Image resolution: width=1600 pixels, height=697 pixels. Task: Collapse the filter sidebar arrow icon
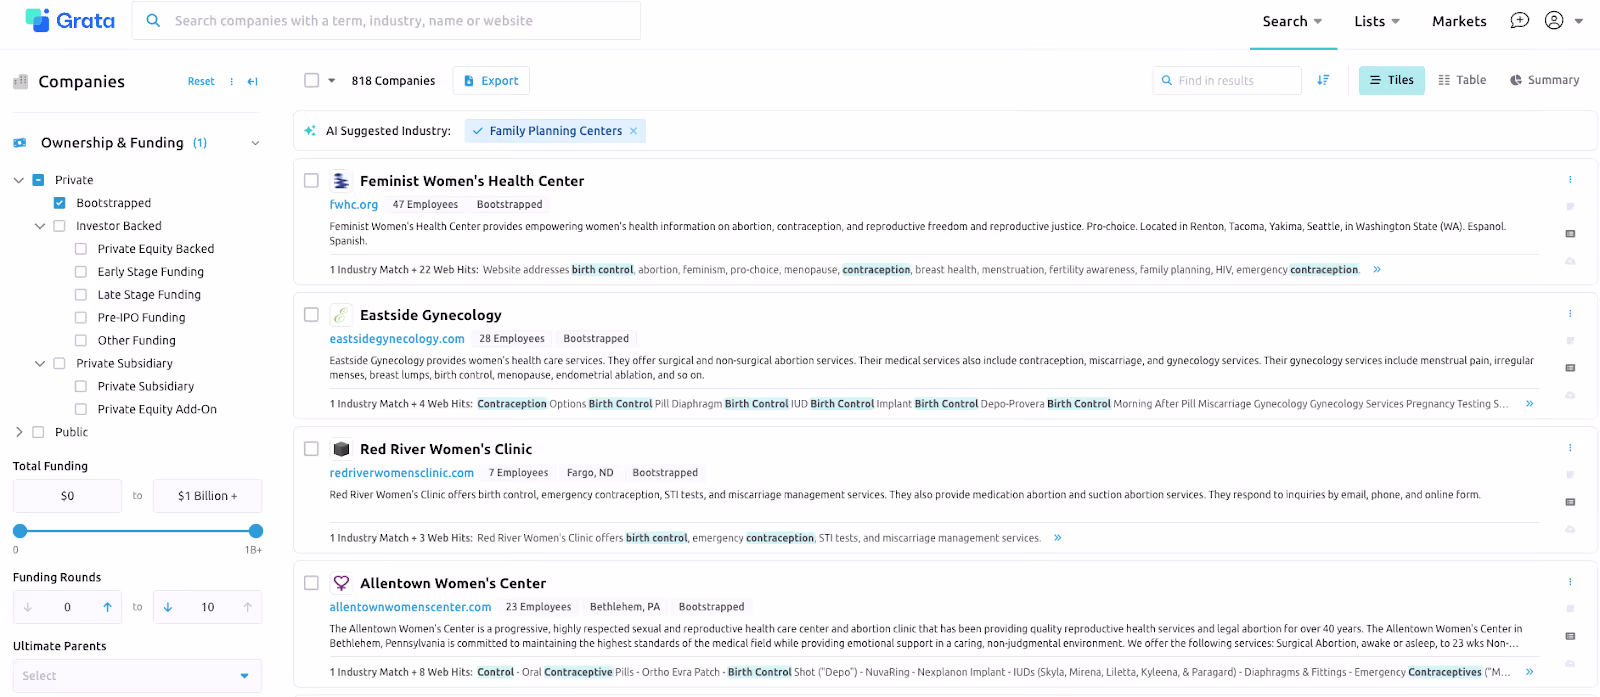click(252, 82)
